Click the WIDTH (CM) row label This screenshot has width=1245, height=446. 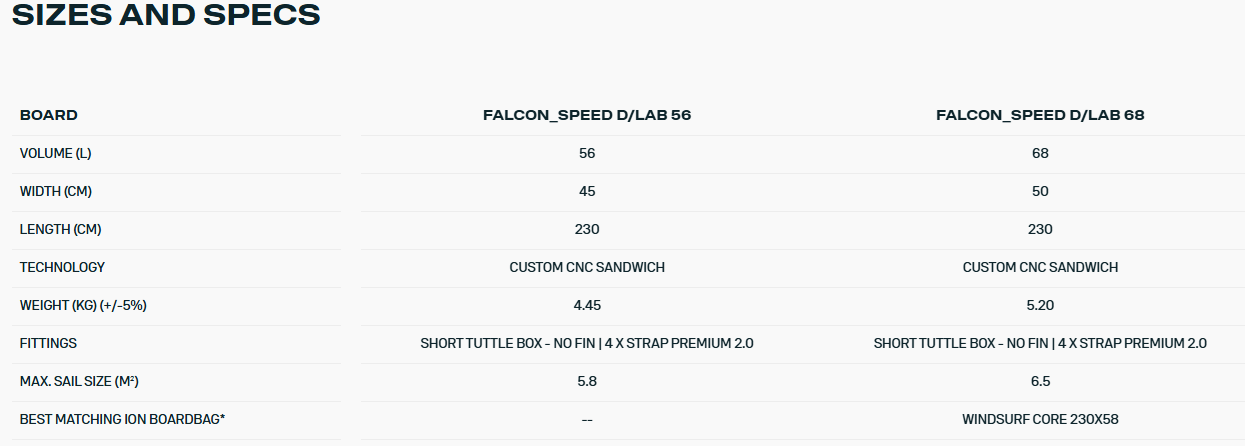click(x=56, y=191)
